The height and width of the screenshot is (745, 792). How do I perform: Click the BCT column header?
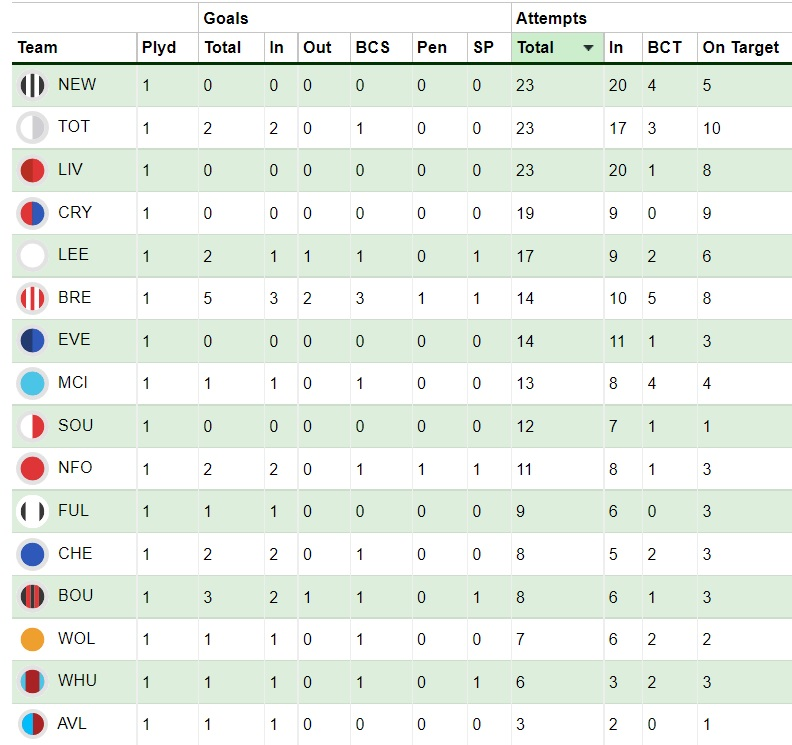[665, 47]
